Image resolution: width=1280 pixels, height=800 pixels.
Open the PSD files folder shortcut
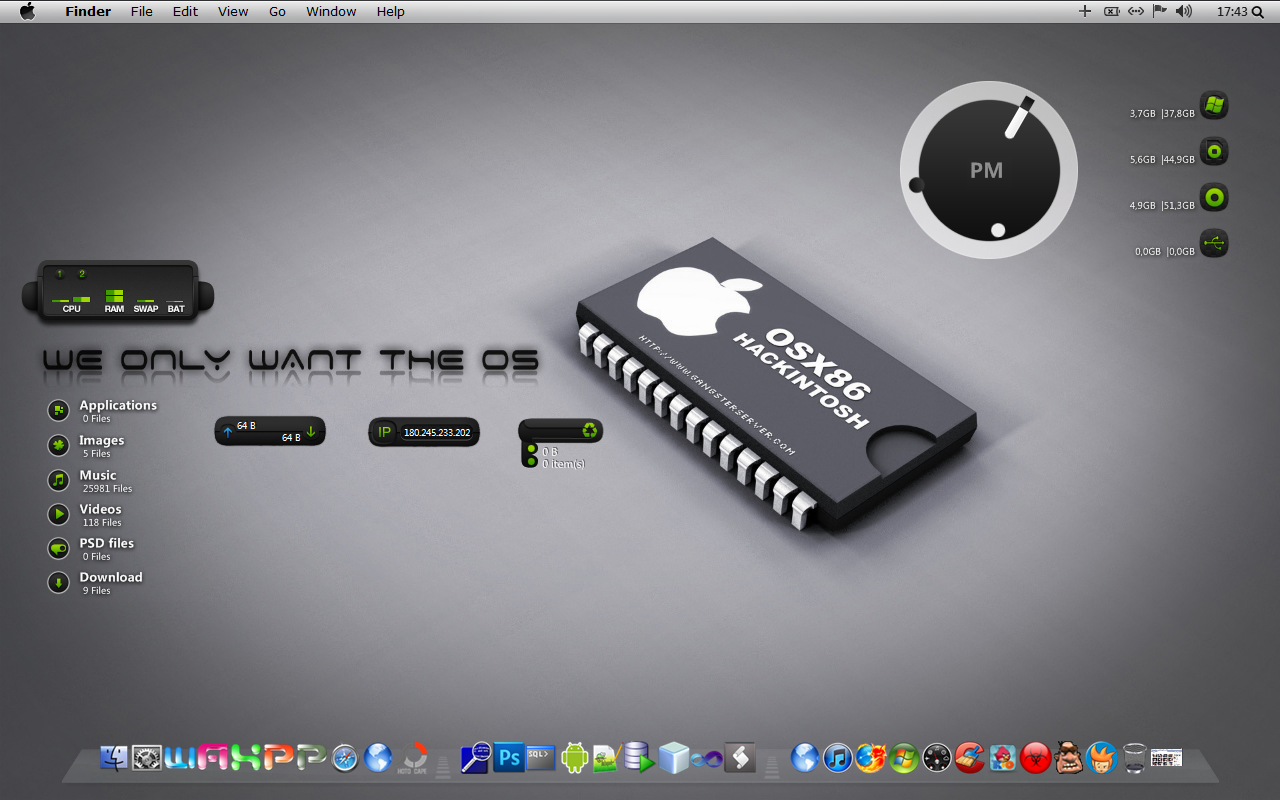click(91, 548)
